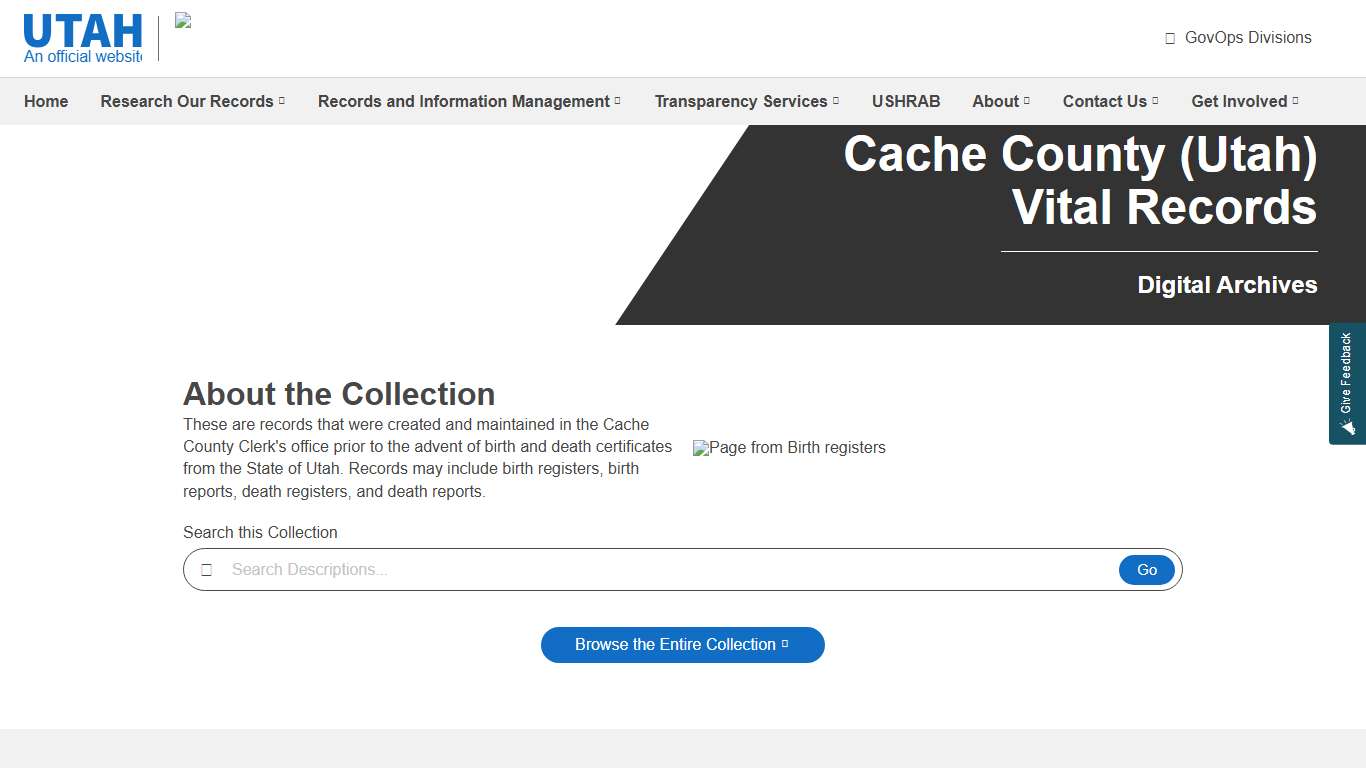Image resolution: width=1366 pixels, height=768 pixels.
Task: Navigate to the USHRAB menu item
Action: (x=906, y=101)
